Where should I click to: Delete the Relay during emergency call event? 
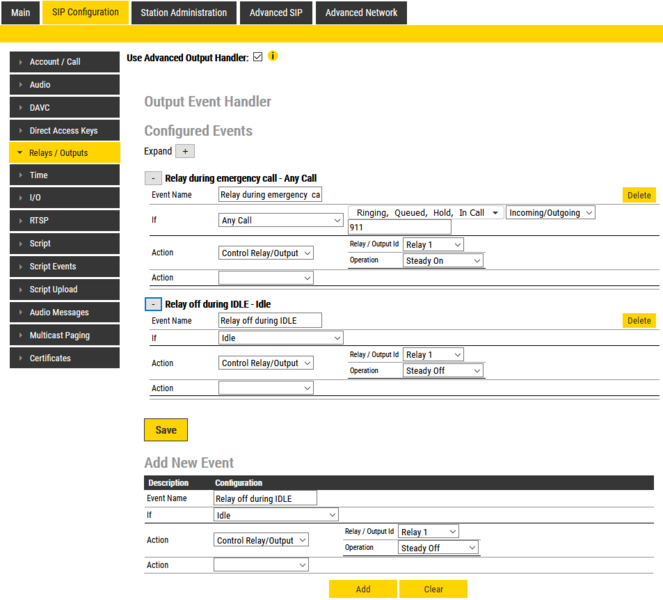(639, 195)
